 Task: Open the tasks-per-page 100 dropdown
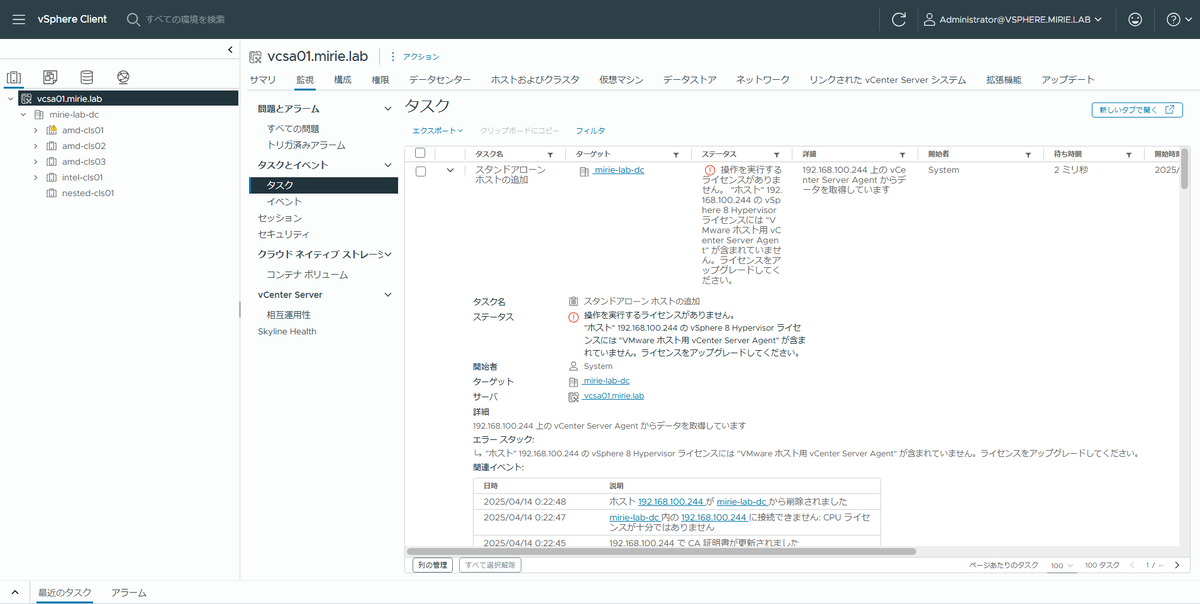1061,566
